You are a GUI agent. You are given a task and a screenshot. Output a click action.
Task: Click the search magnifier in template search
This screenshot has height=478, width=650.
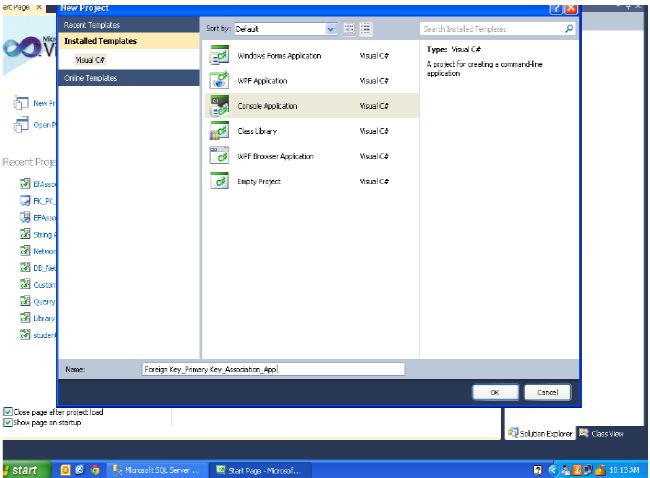pyautogui.click(x=569, y=29)
